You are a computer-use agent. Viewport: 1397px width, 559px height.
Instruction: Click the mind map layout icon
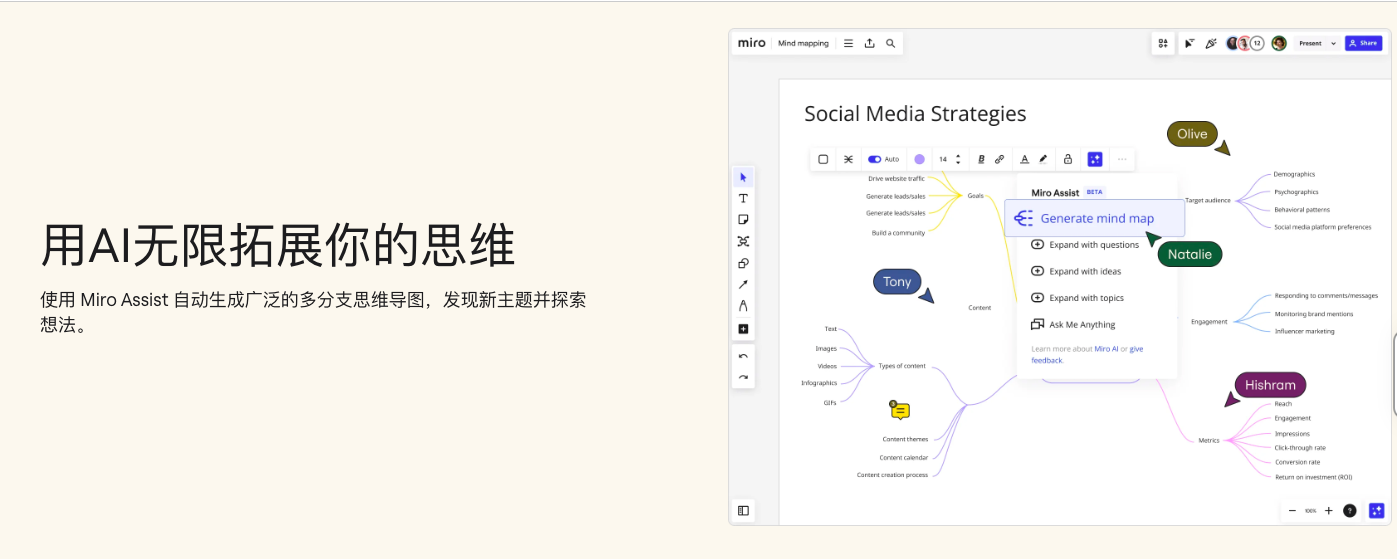tap(848, 159)
